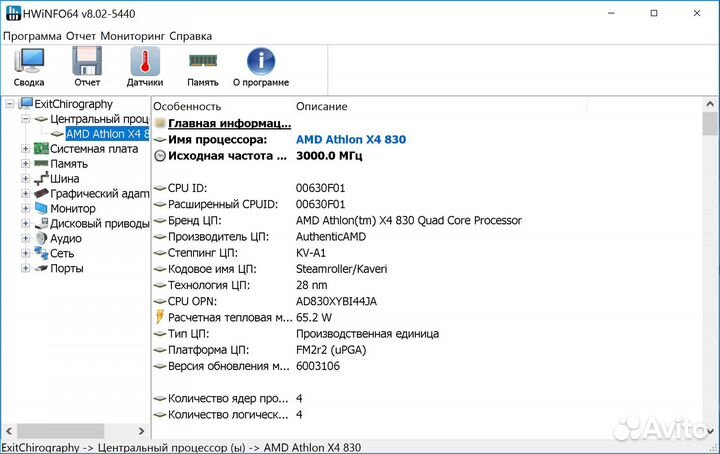Select the Расширенный CPUID row
Screen dimensions: 720x454
427,204
